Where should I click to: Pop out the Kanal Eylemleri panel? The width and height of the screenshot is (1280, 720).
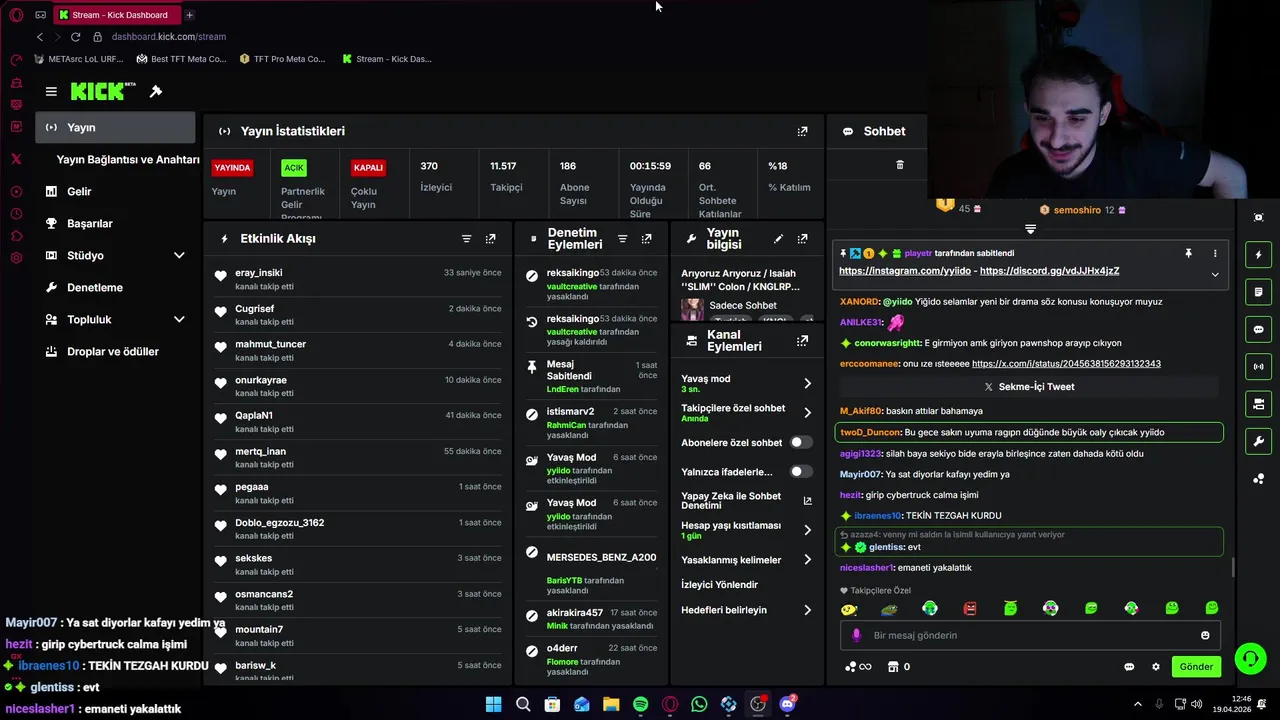[x=802, y=341]
